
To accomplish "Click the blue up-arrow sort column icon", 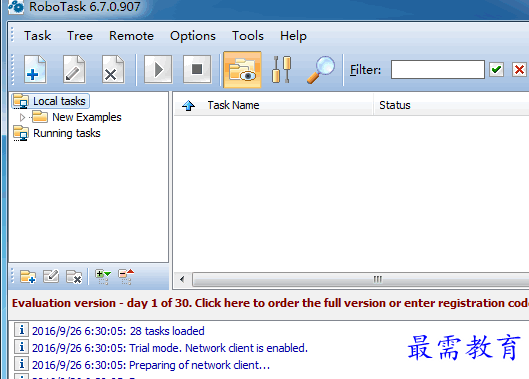I will 188,105.
